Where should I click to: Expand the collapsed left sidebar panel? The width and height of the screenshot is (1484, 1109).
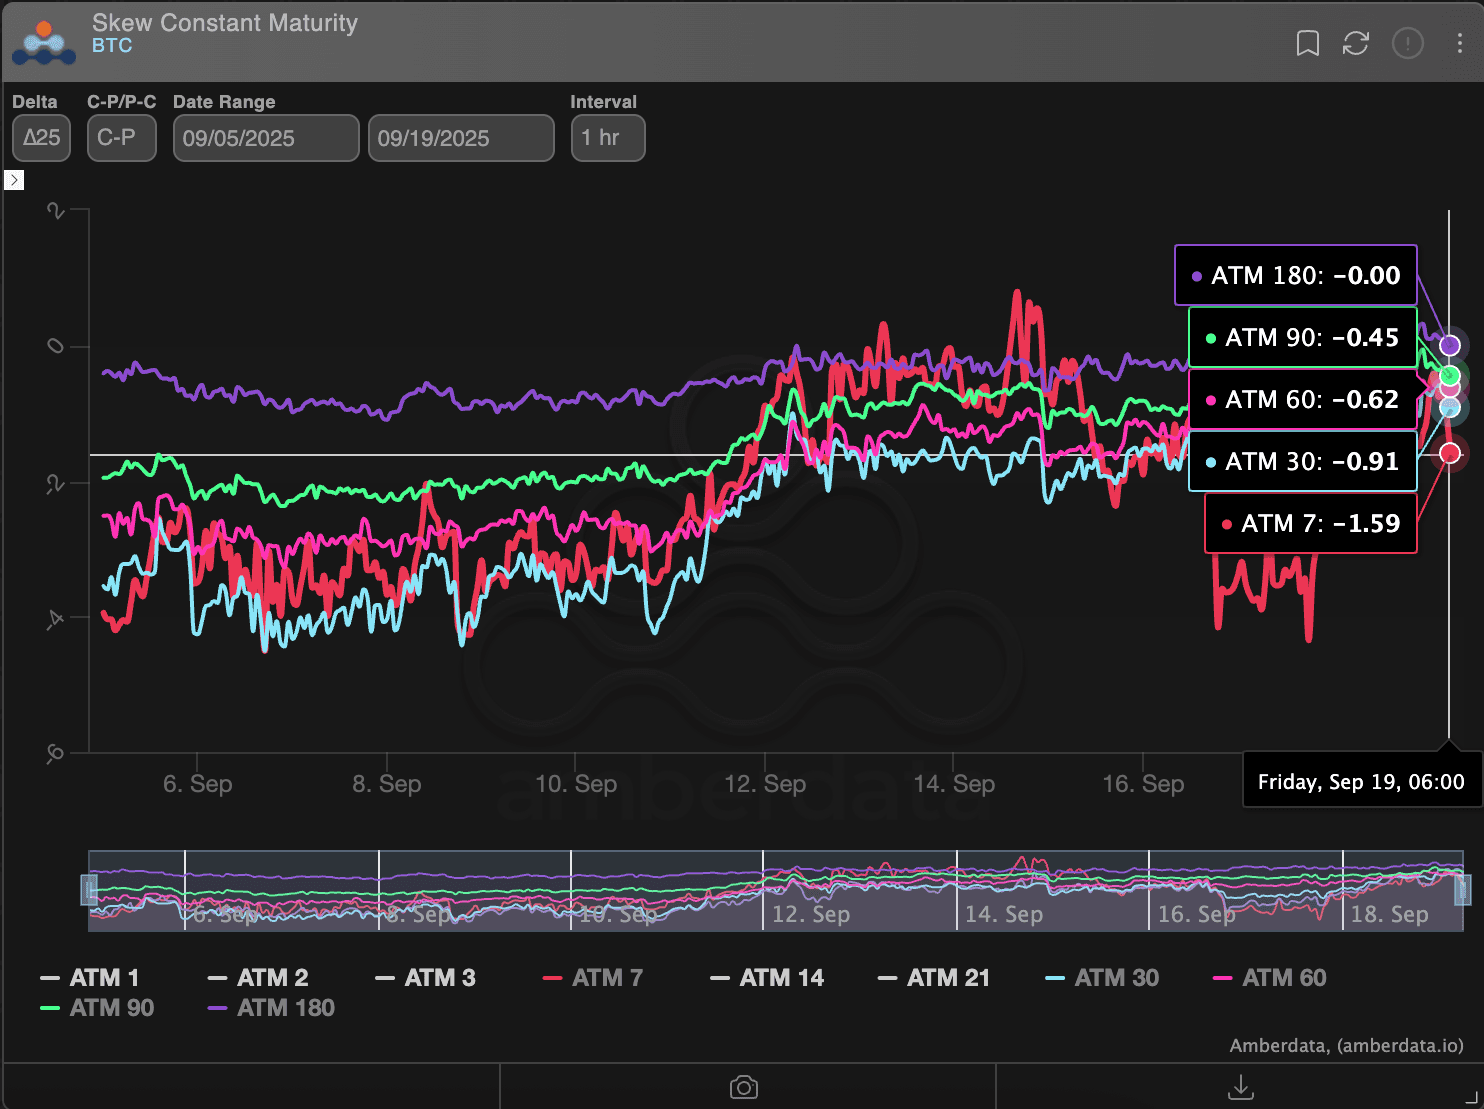coord(14,180)
